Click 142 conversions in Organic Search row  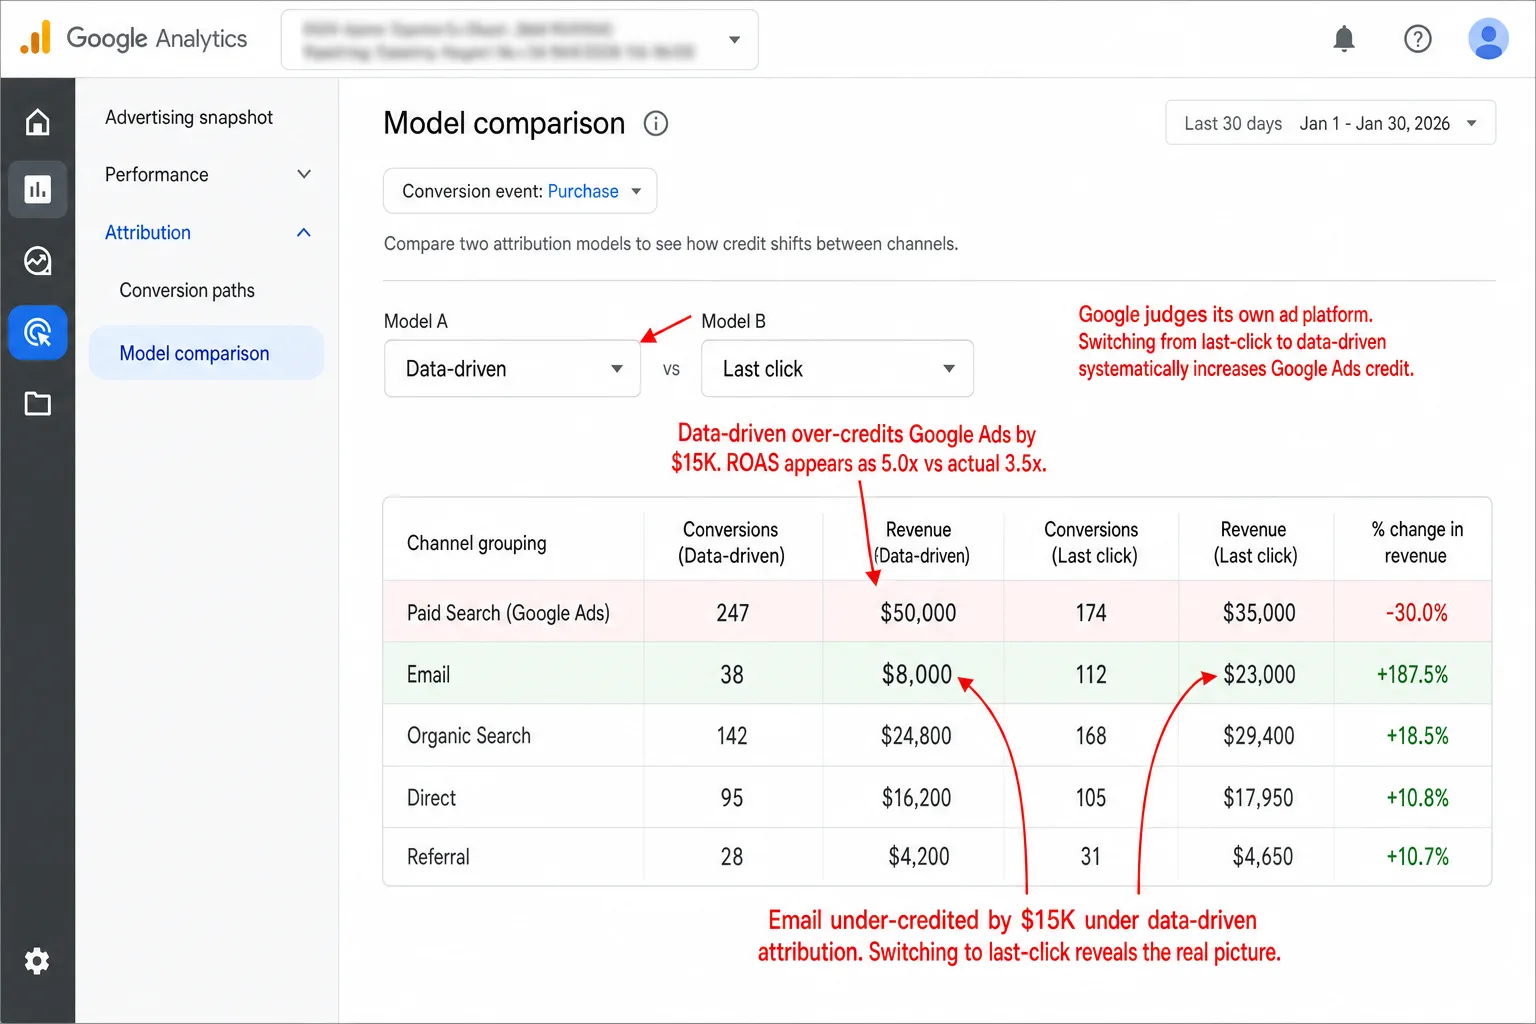pos(732,736)
